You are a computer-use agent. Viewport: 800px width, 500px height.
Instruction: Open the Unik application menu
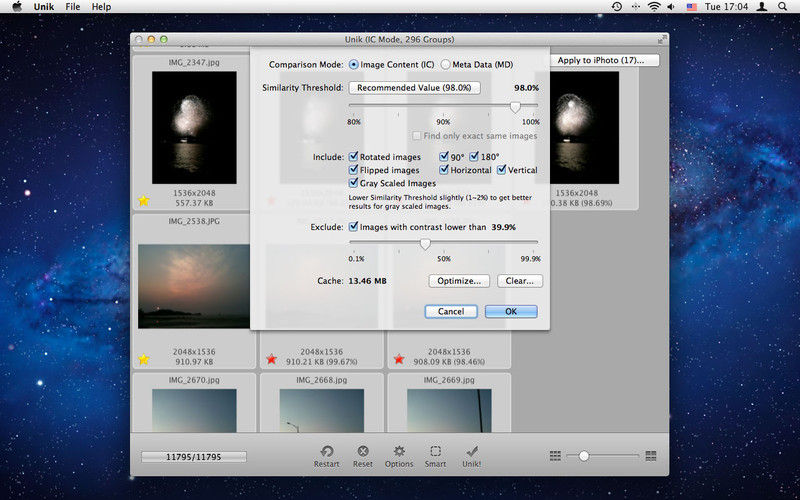[44, 7]
